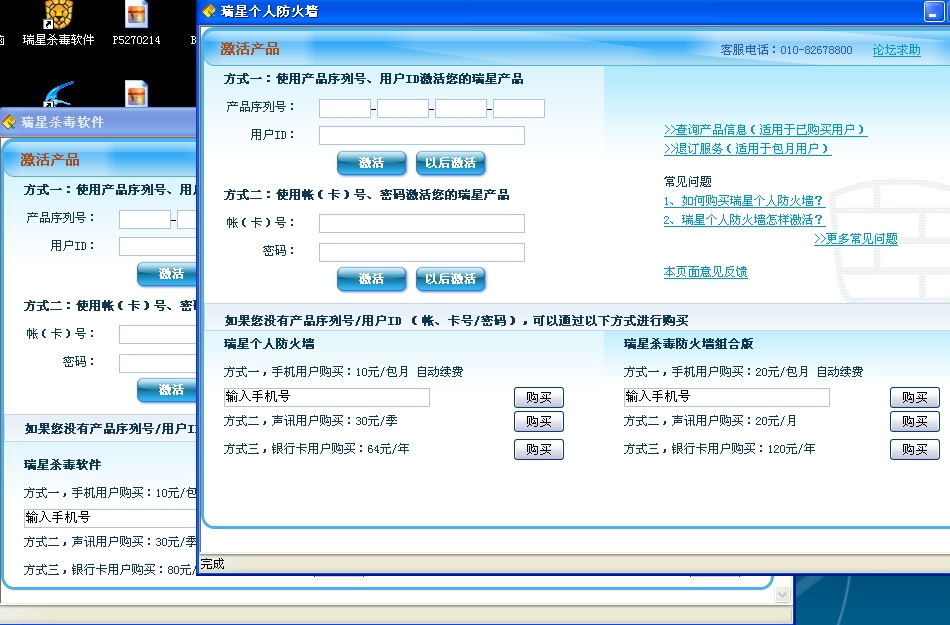Click 购买 for 银行卡用户 64元/年 plan
Screen dimensions: 950x625
pos(539,449)
